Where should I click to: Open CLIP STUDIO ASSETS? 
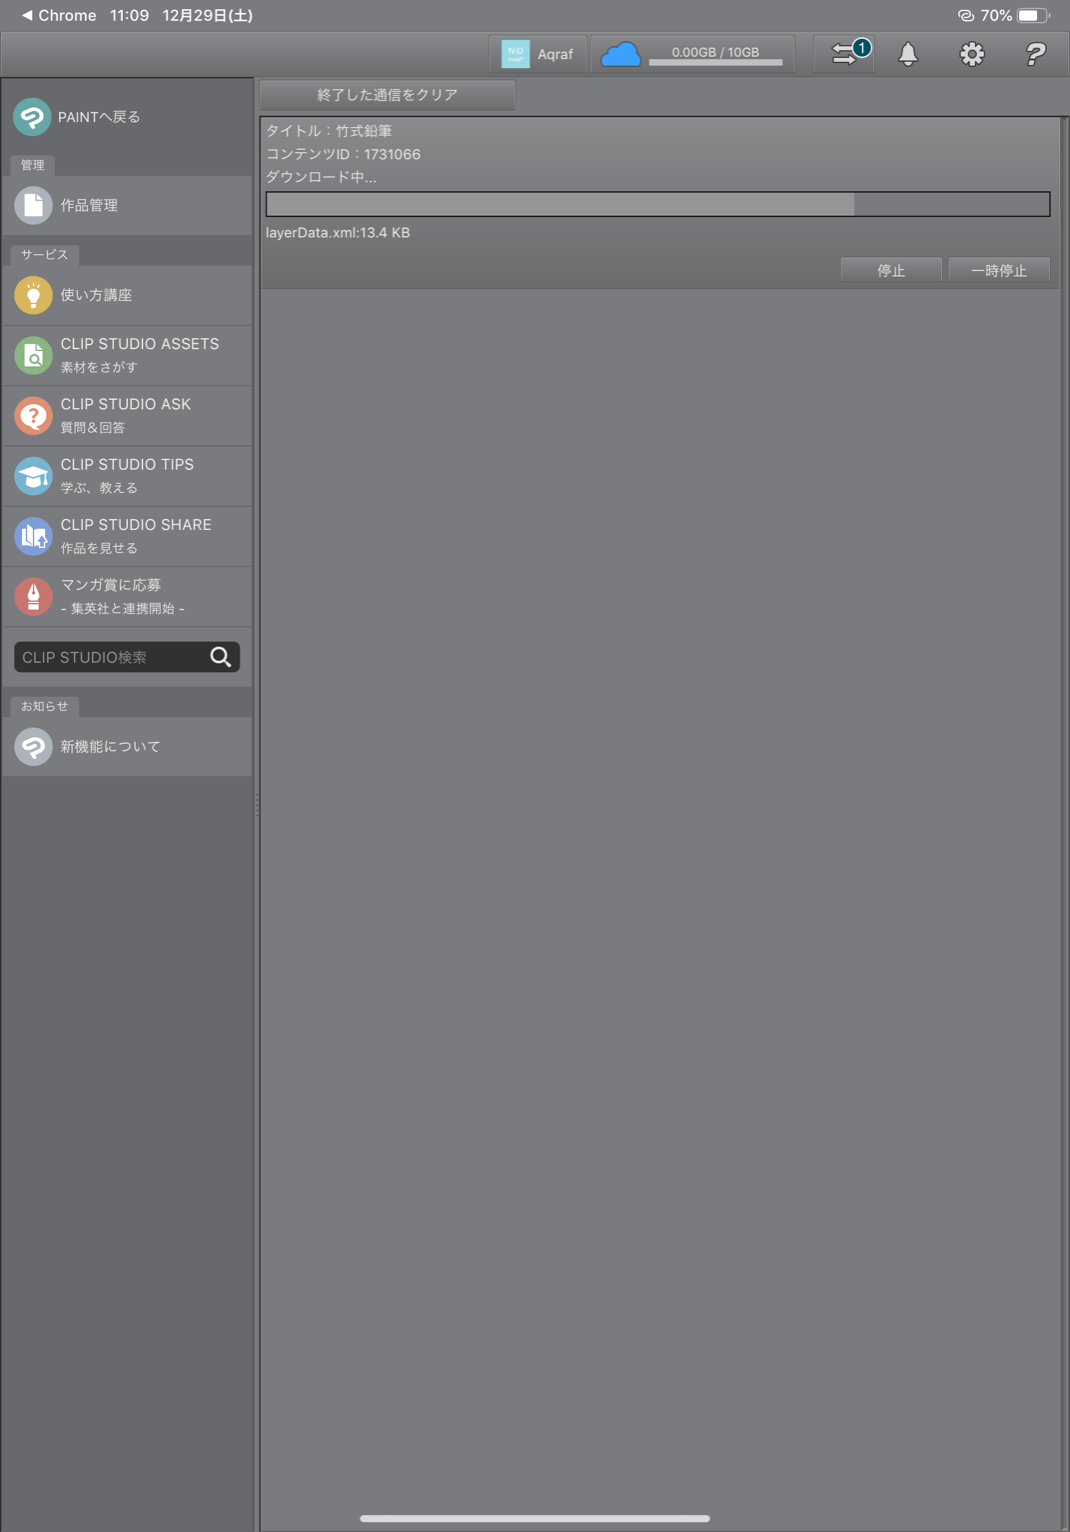(127, 355)
